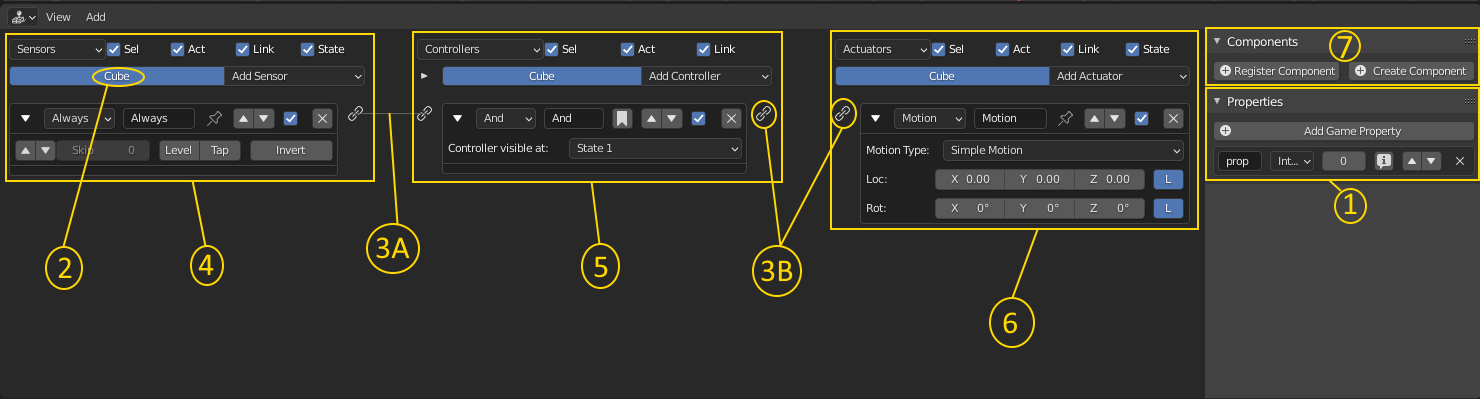Click info icon on prop game property

click(x=1385, y=161)
